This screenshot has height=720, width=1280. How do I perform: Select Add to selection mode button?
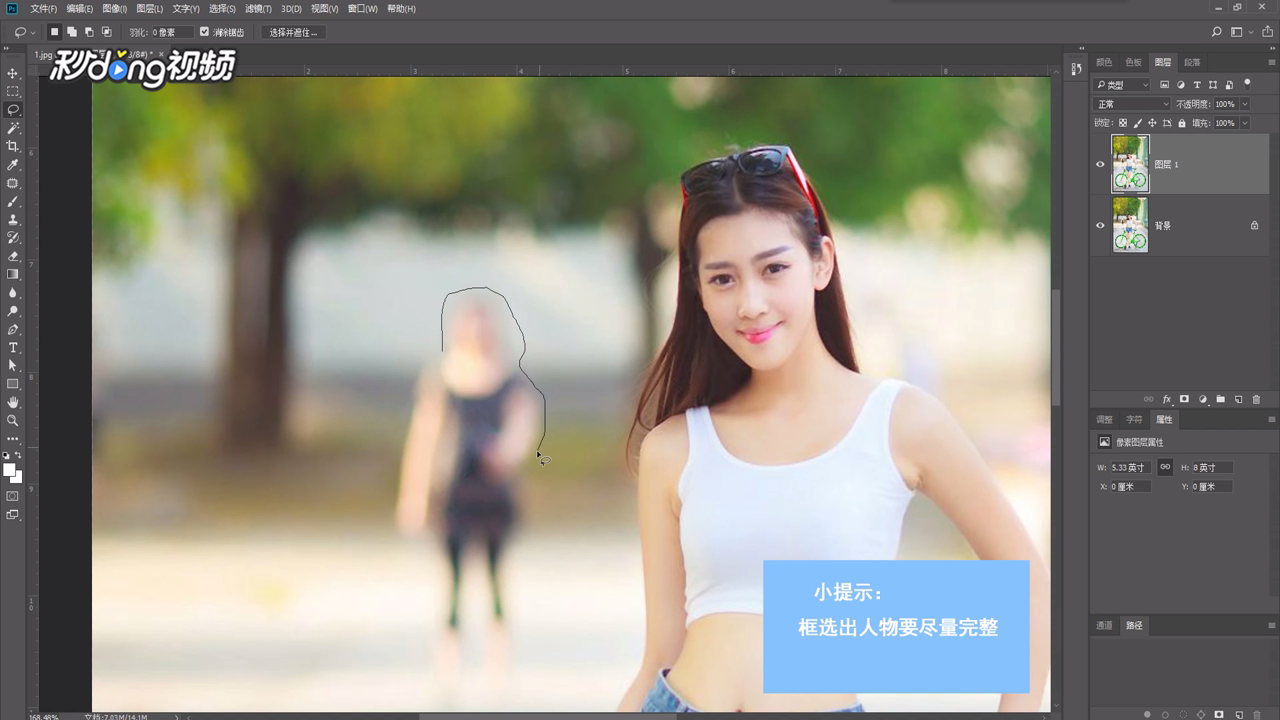point(72,32)
